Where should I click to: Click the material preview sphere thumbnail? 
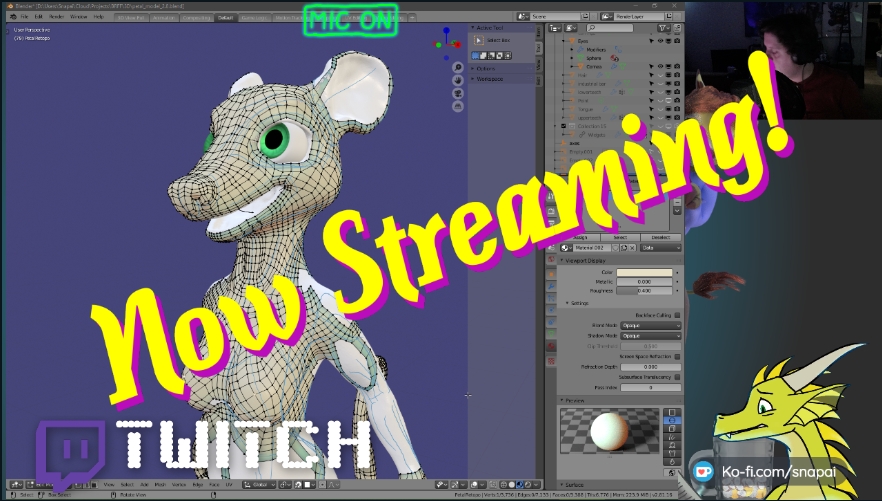(609, 431)
